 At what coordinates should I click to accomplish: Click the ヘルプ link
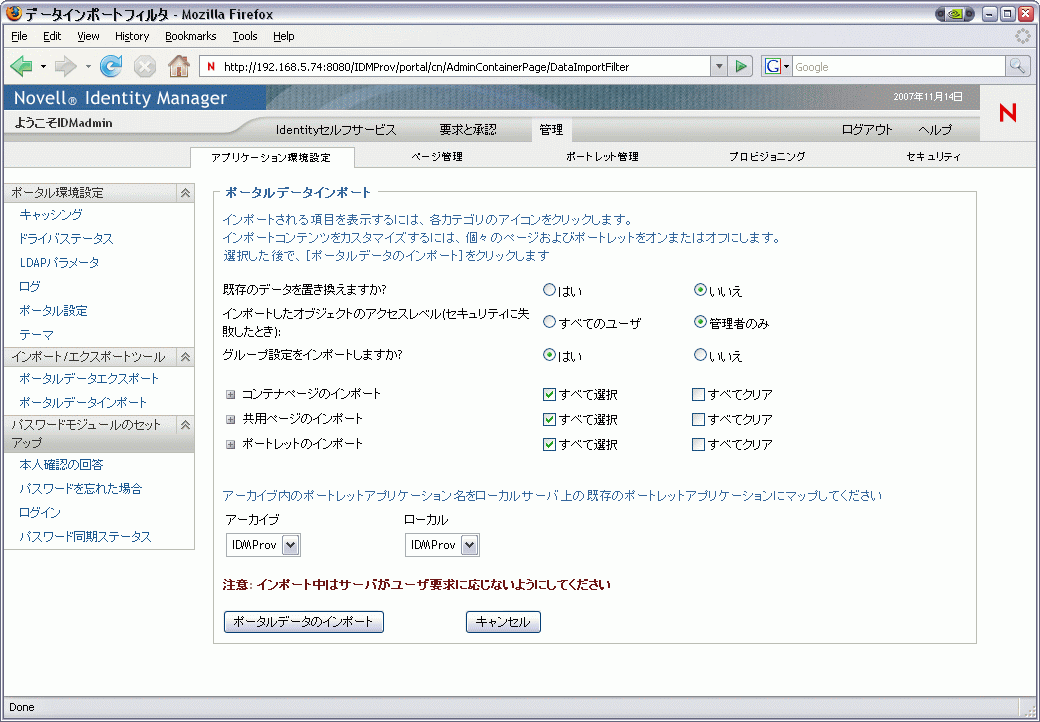pos(935,130)
